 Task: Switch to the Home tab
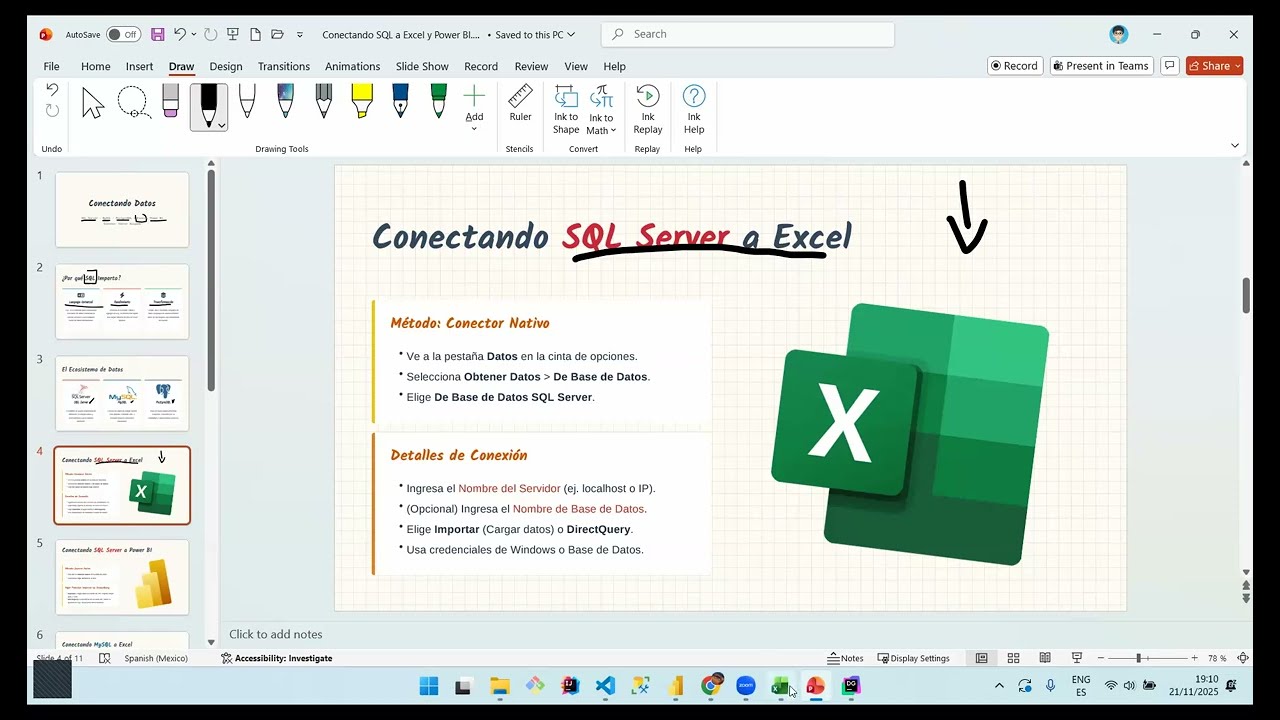[x=96, y=66]
